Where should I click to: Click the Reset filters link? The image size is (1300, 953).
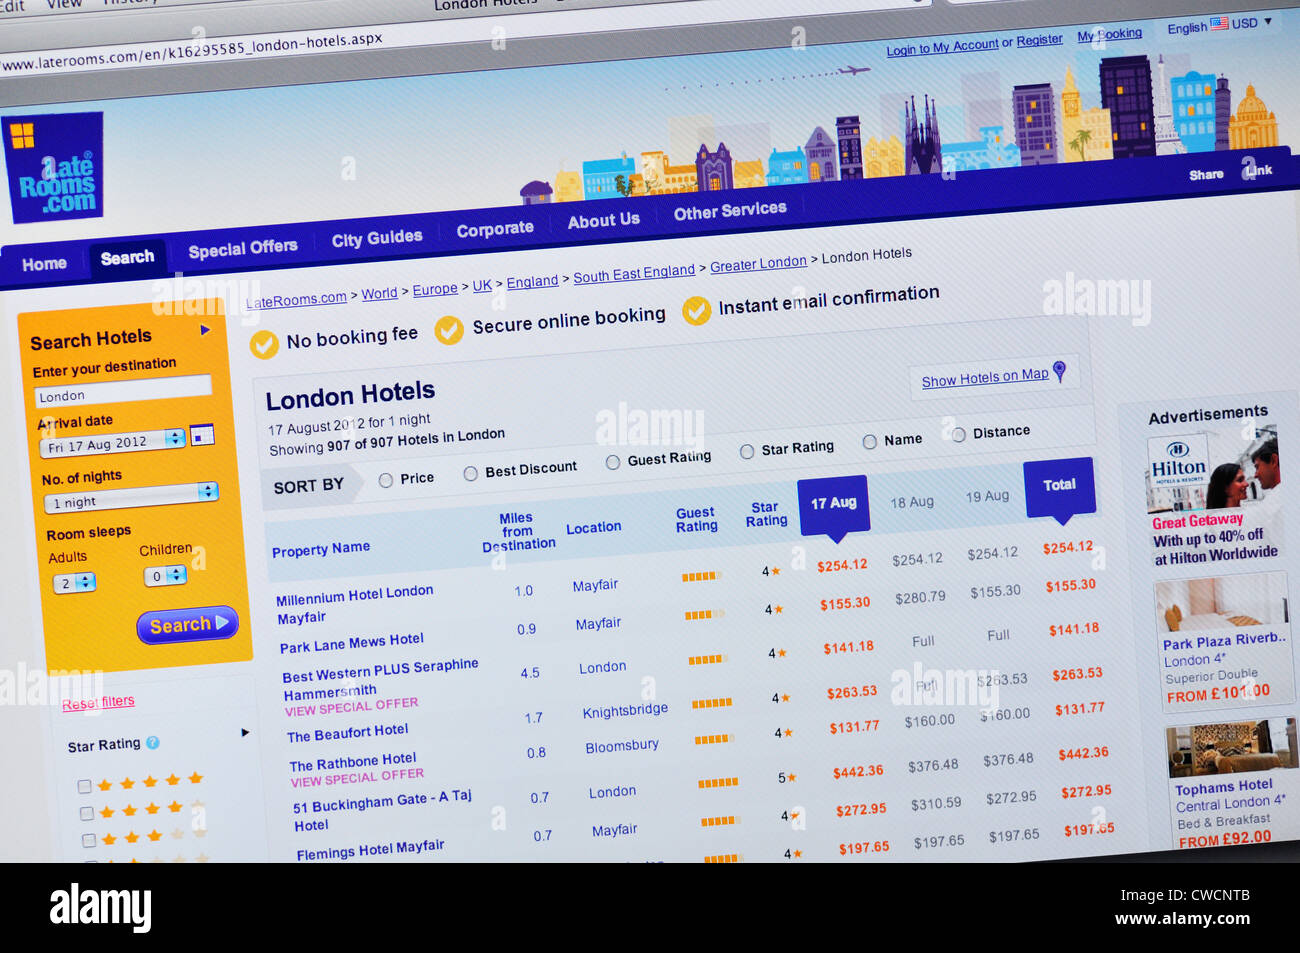click(98, 702)
